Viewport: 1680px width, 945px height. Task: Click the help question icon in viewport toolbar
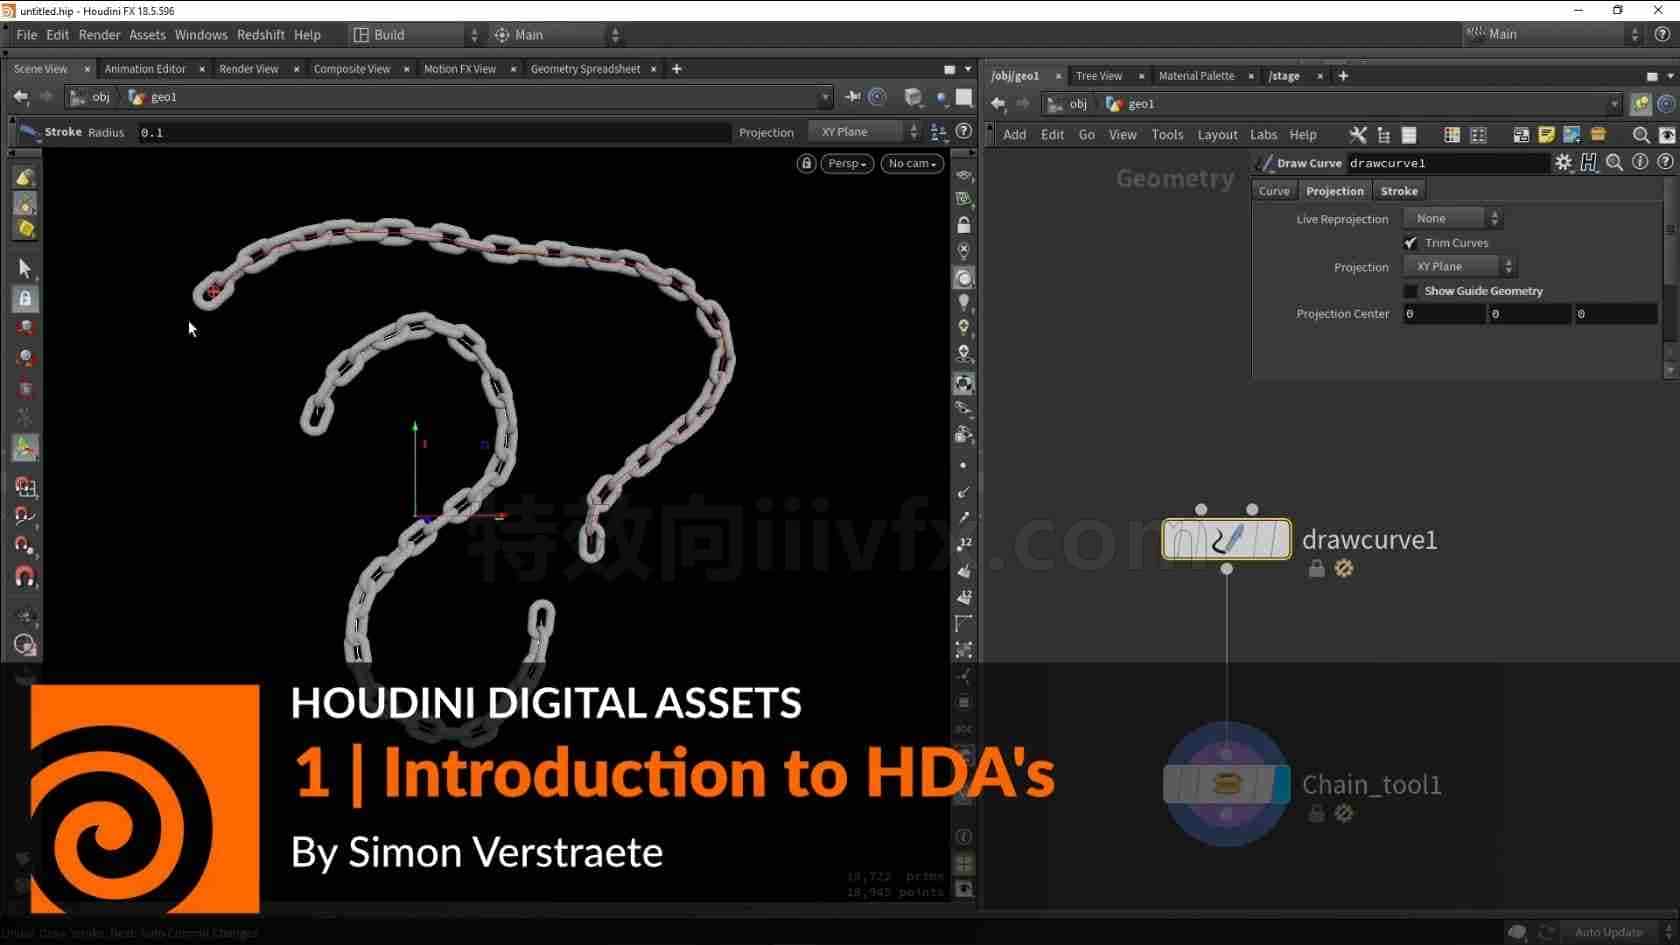(963, 132)
